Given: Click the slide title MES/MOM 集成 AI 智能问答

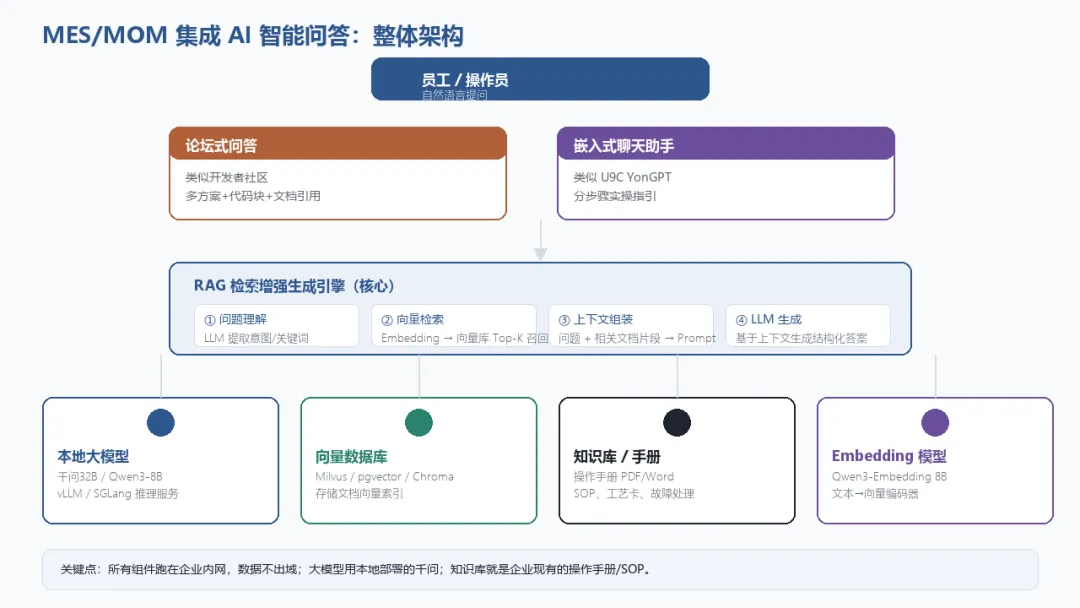Looking at the screenshot, I should coord(253,36).
